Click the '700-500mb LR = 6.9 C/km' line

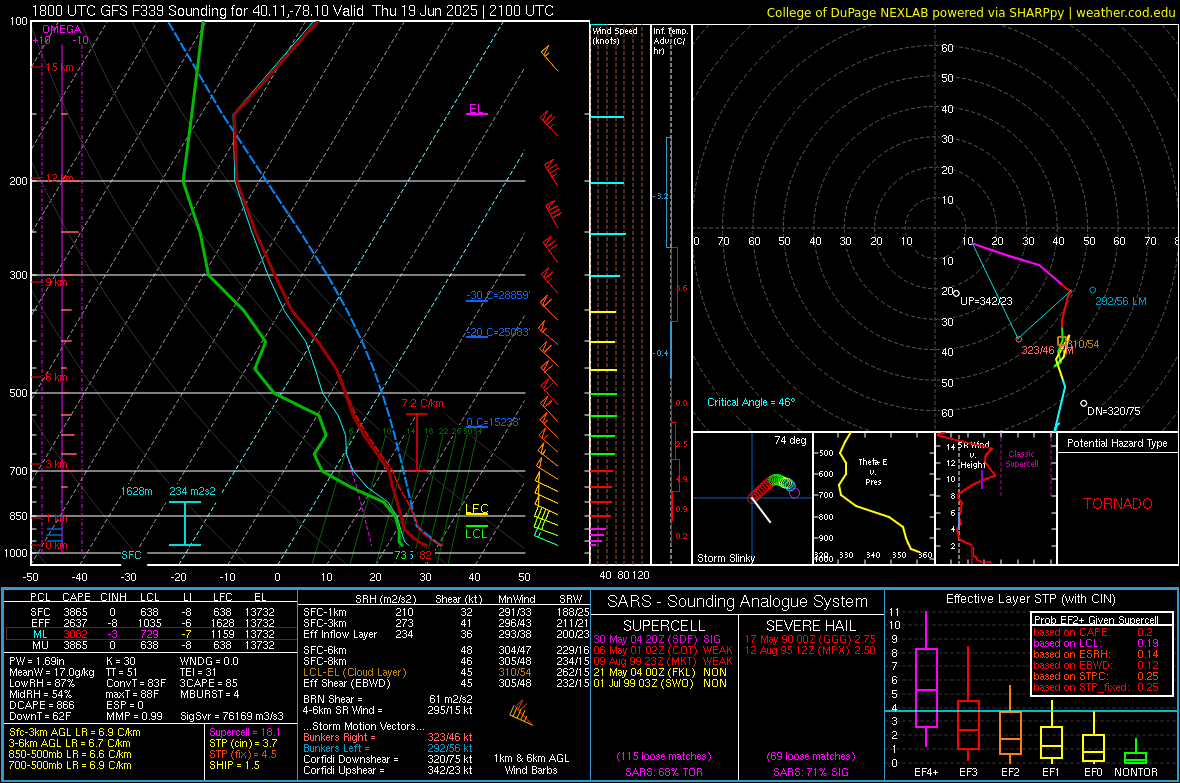pos(70,765)
